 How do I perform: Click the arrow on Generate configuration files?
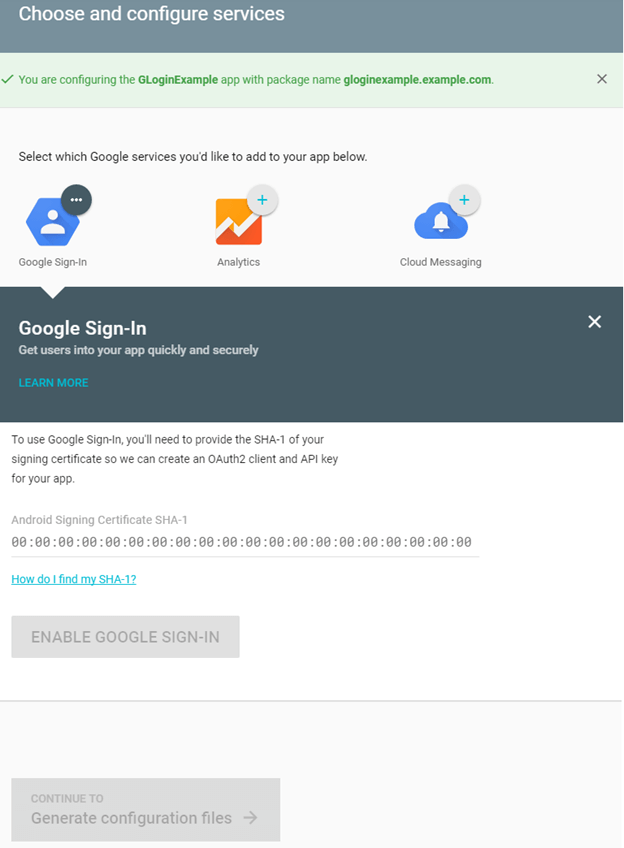tap(250, 818)
